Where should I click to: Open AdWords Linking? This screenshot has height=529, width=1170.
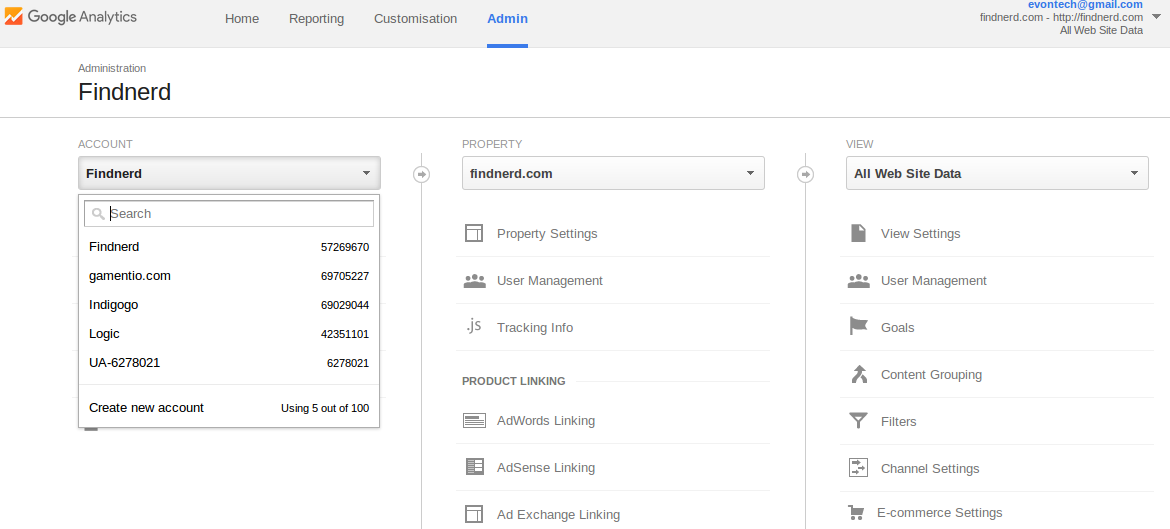545,421
